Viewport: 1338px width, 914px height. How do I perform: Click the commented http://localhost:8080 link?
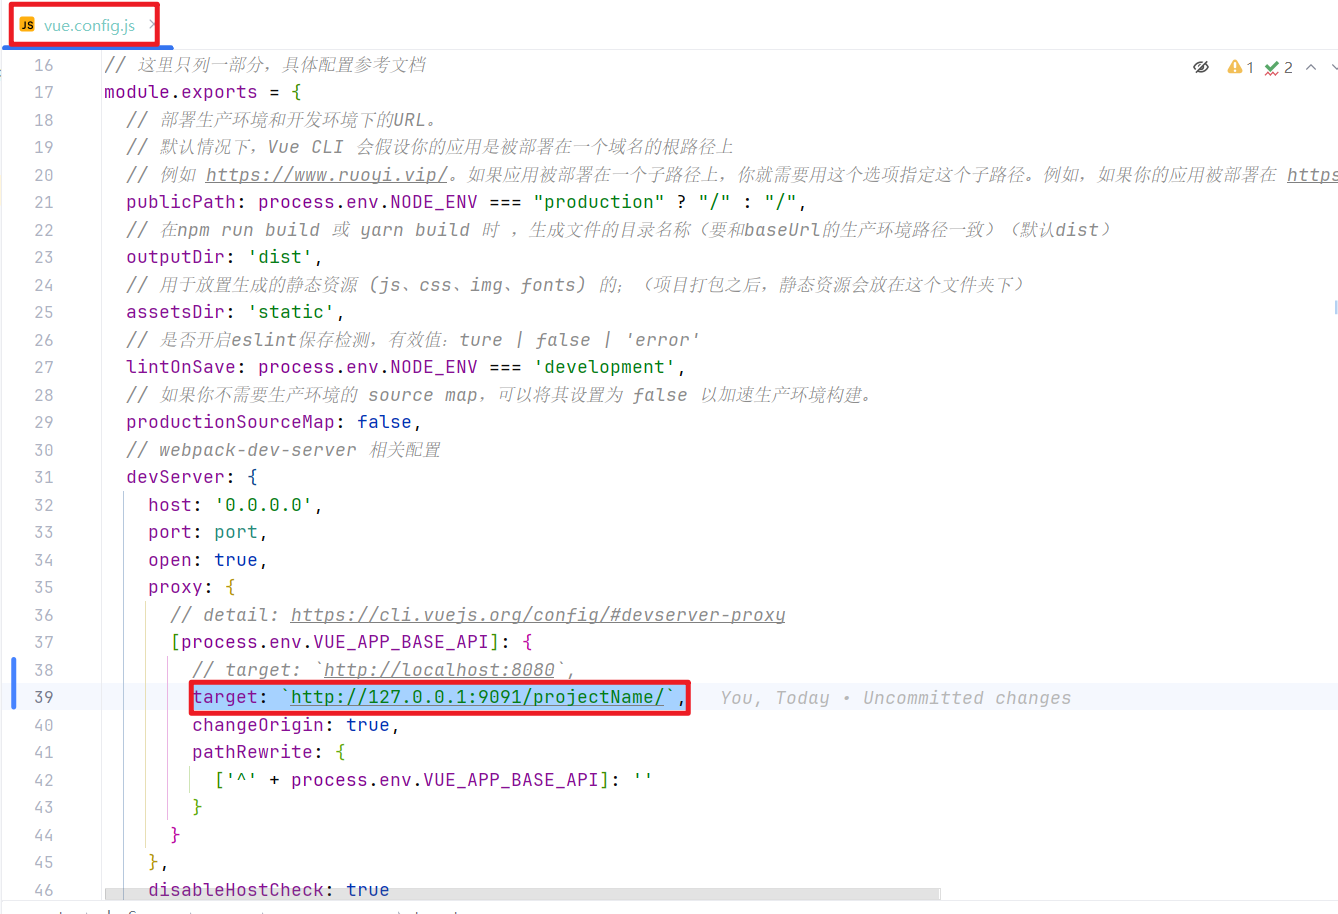439,670
